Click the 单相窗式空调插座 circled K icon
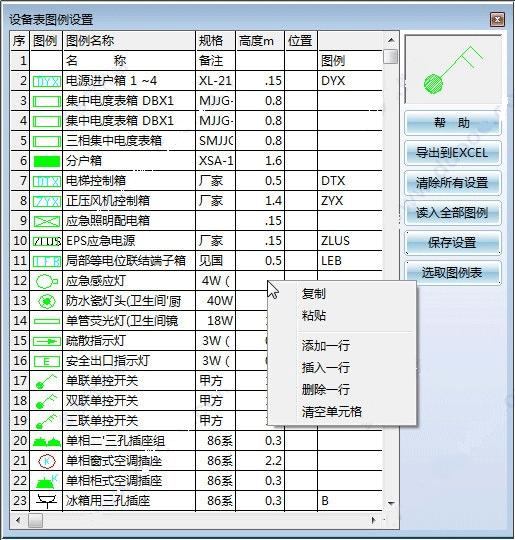Viewport: 515px width, 540px height. pyautogui.click(x=47, y=461)
